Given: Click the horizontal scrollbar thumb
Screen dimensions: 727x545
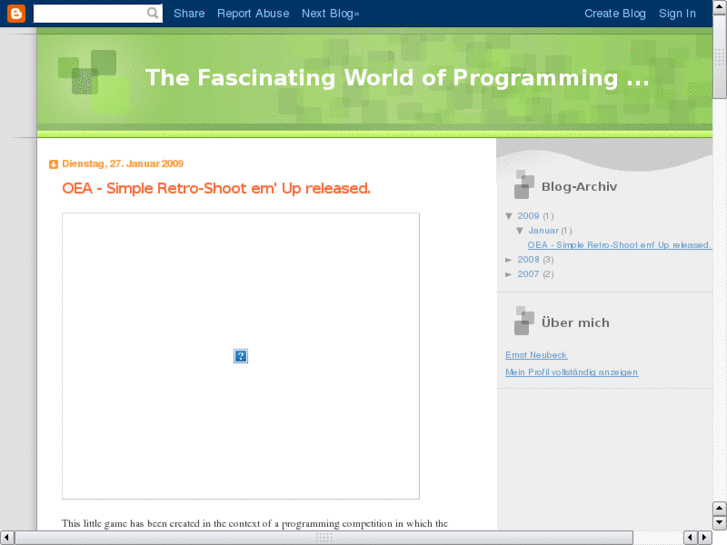Looking at the screenshot, I should [324, 538].
